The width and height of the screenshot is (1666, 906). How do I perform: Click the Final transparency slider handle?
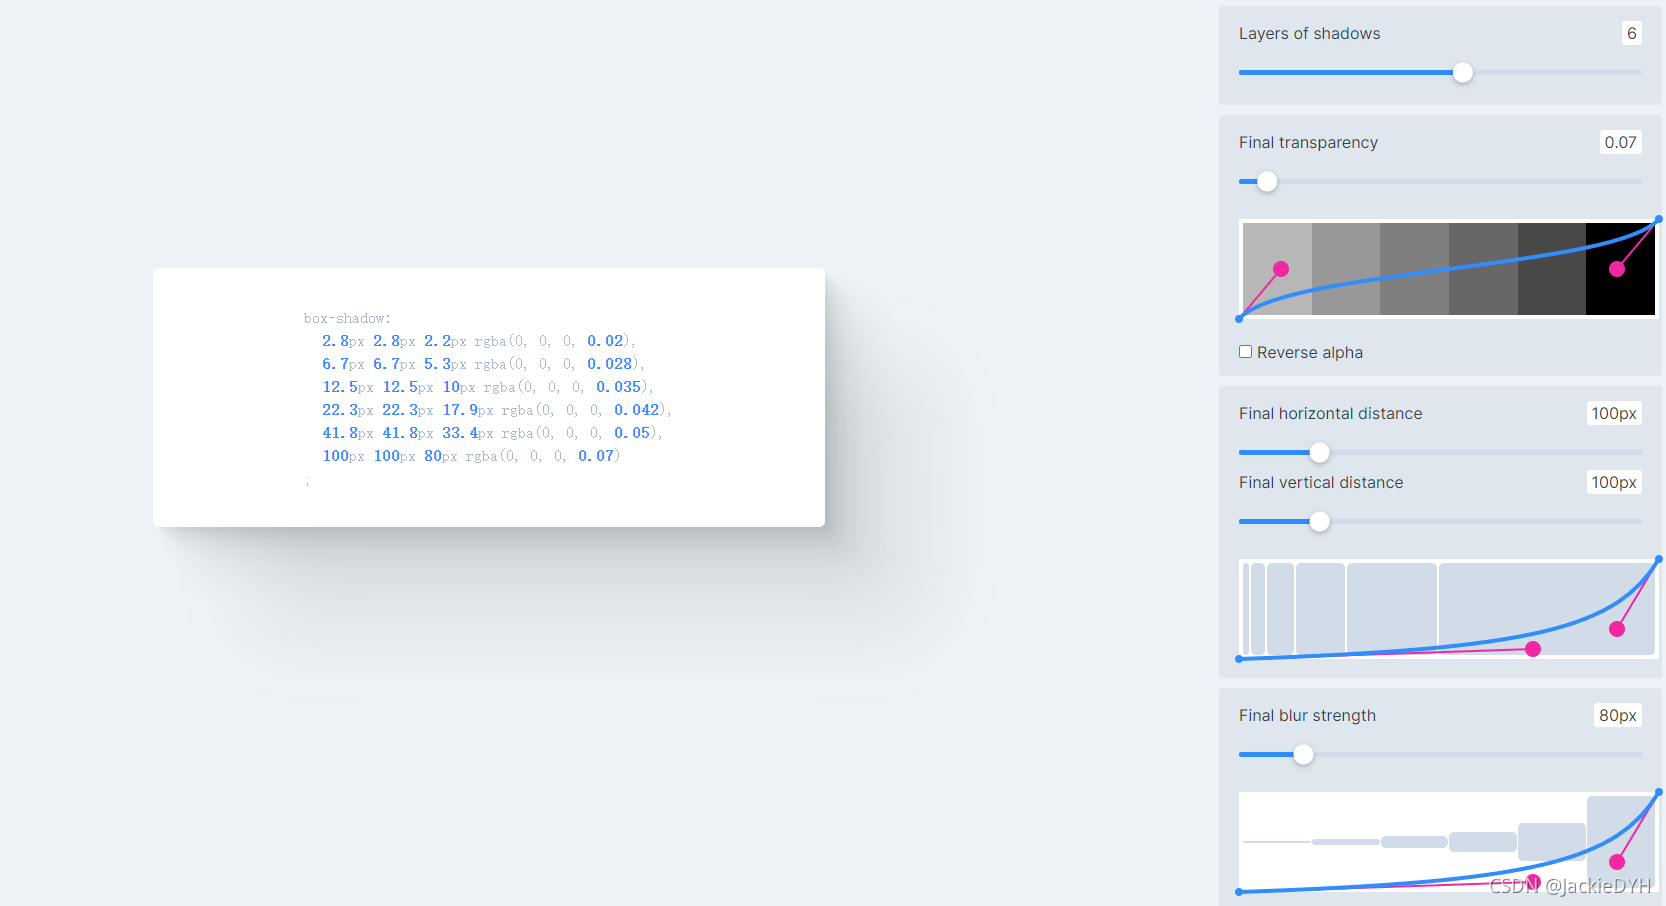(x=1267, y=181)
